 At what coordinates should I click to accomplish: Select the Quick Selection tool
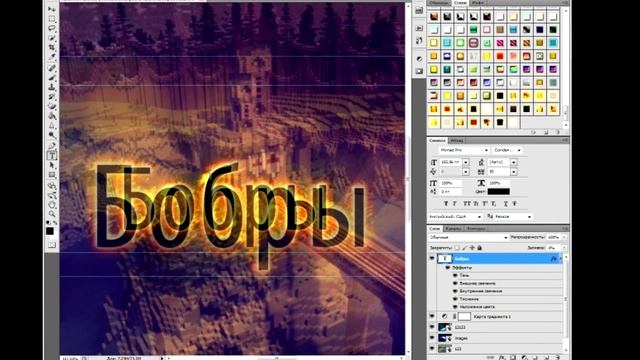click(52, 38)
